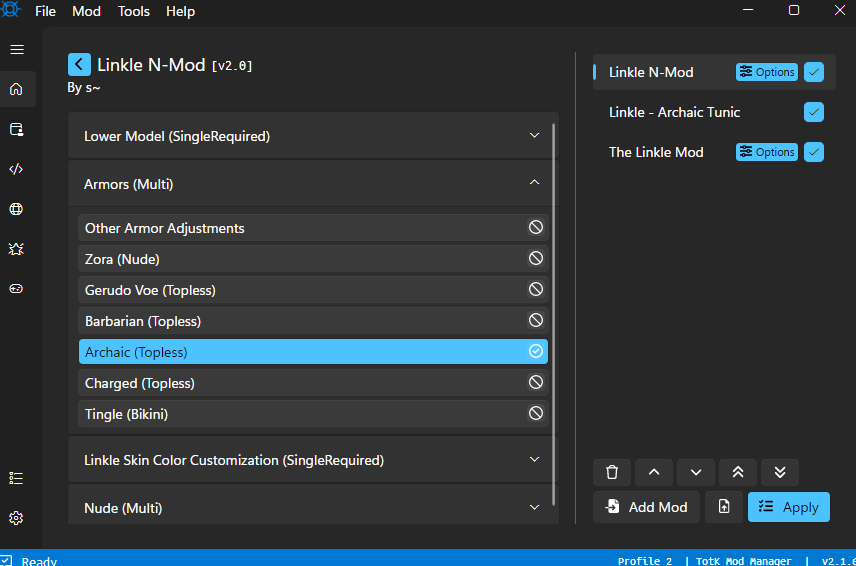The height and width of the screenshot is (566, 856).
Task: Open the hamburger menu in the sidebar
Action: tap(17, 50)
